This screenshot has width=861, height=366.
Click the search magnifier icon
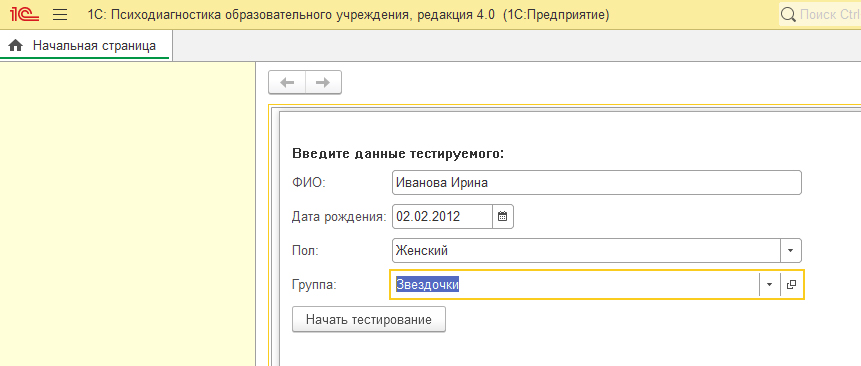[789, 14]
